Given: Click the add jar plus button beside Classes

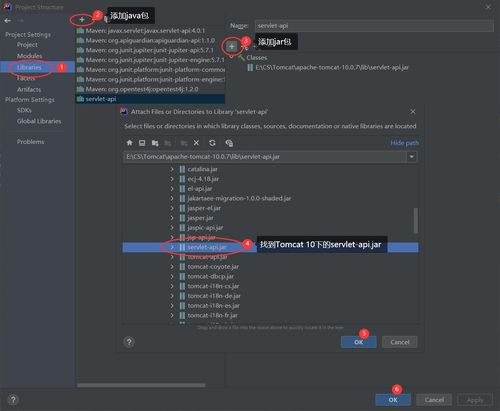Looking at the screenshot, I should [x=232, y=46].
